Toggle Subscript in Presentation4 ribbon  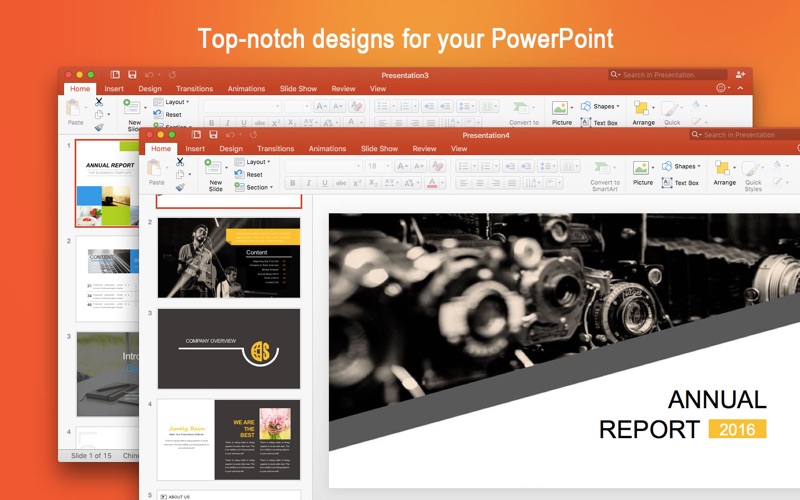tap(373, 183)
